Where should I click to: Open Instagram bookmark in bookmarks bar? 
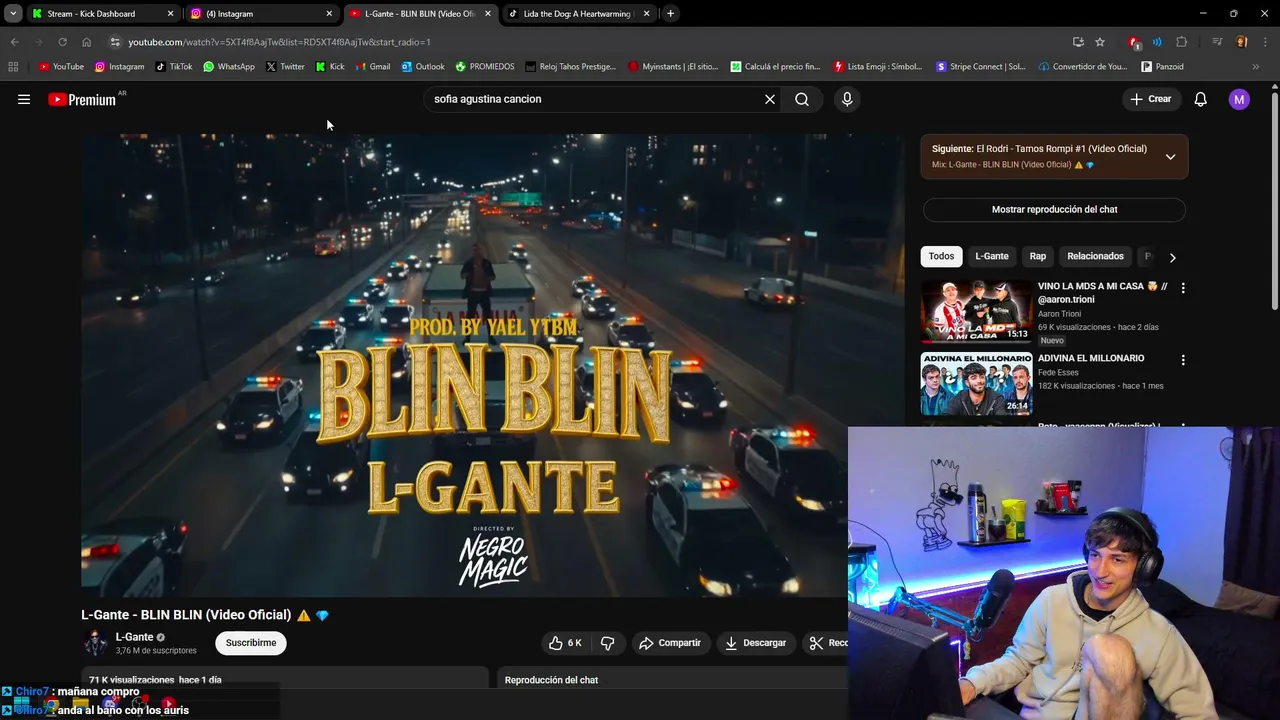pos(119,67)
